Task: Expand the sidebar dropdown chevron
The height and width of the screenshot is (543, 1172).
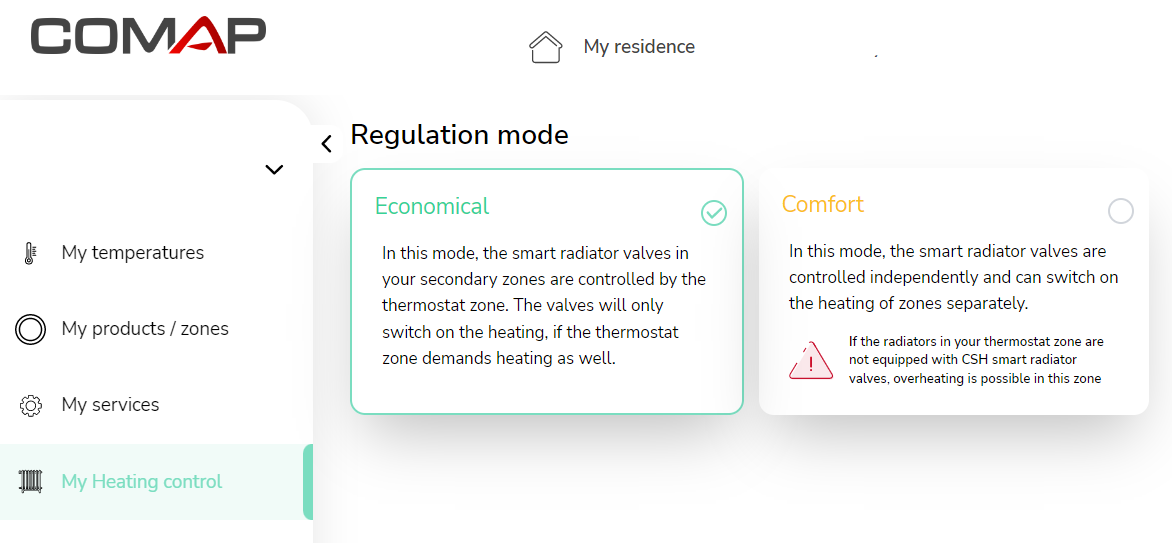Action: 274,170
